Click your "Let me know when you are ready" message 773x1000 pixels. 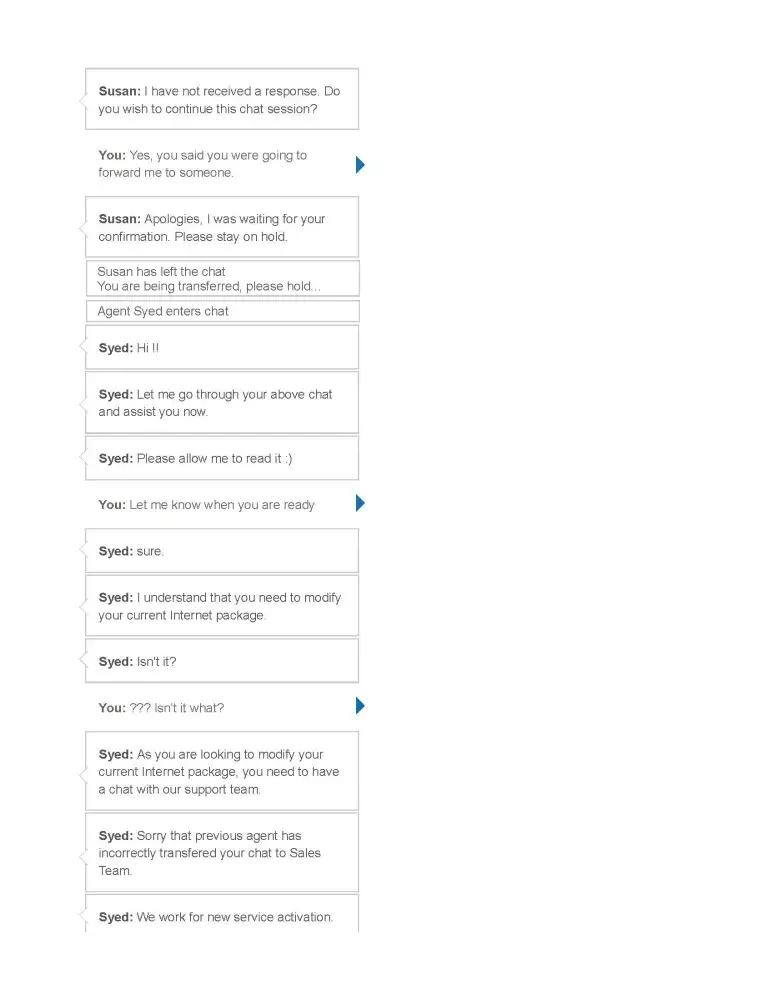(207, 505)
